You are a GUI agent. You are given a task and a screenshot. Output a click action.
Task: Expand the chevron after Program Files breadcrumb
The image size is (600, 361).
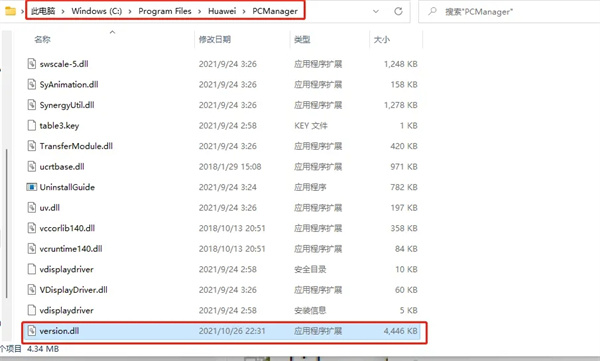tap(200, 11)
